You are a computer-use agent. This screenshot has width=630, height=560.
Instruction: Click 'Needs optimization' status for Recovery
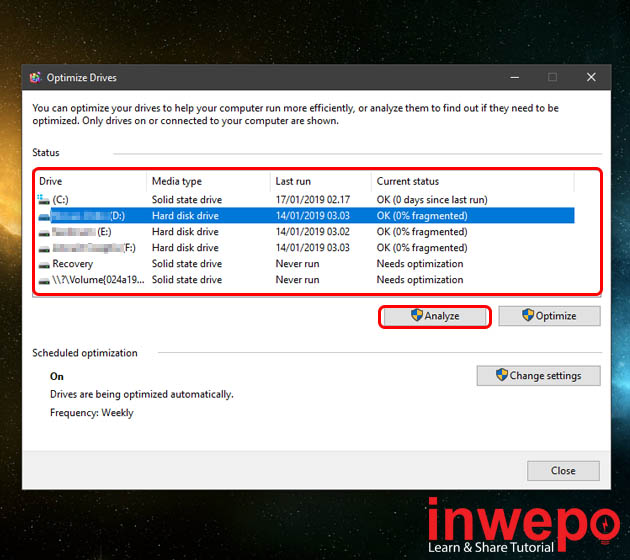click(x=420, y=264)
